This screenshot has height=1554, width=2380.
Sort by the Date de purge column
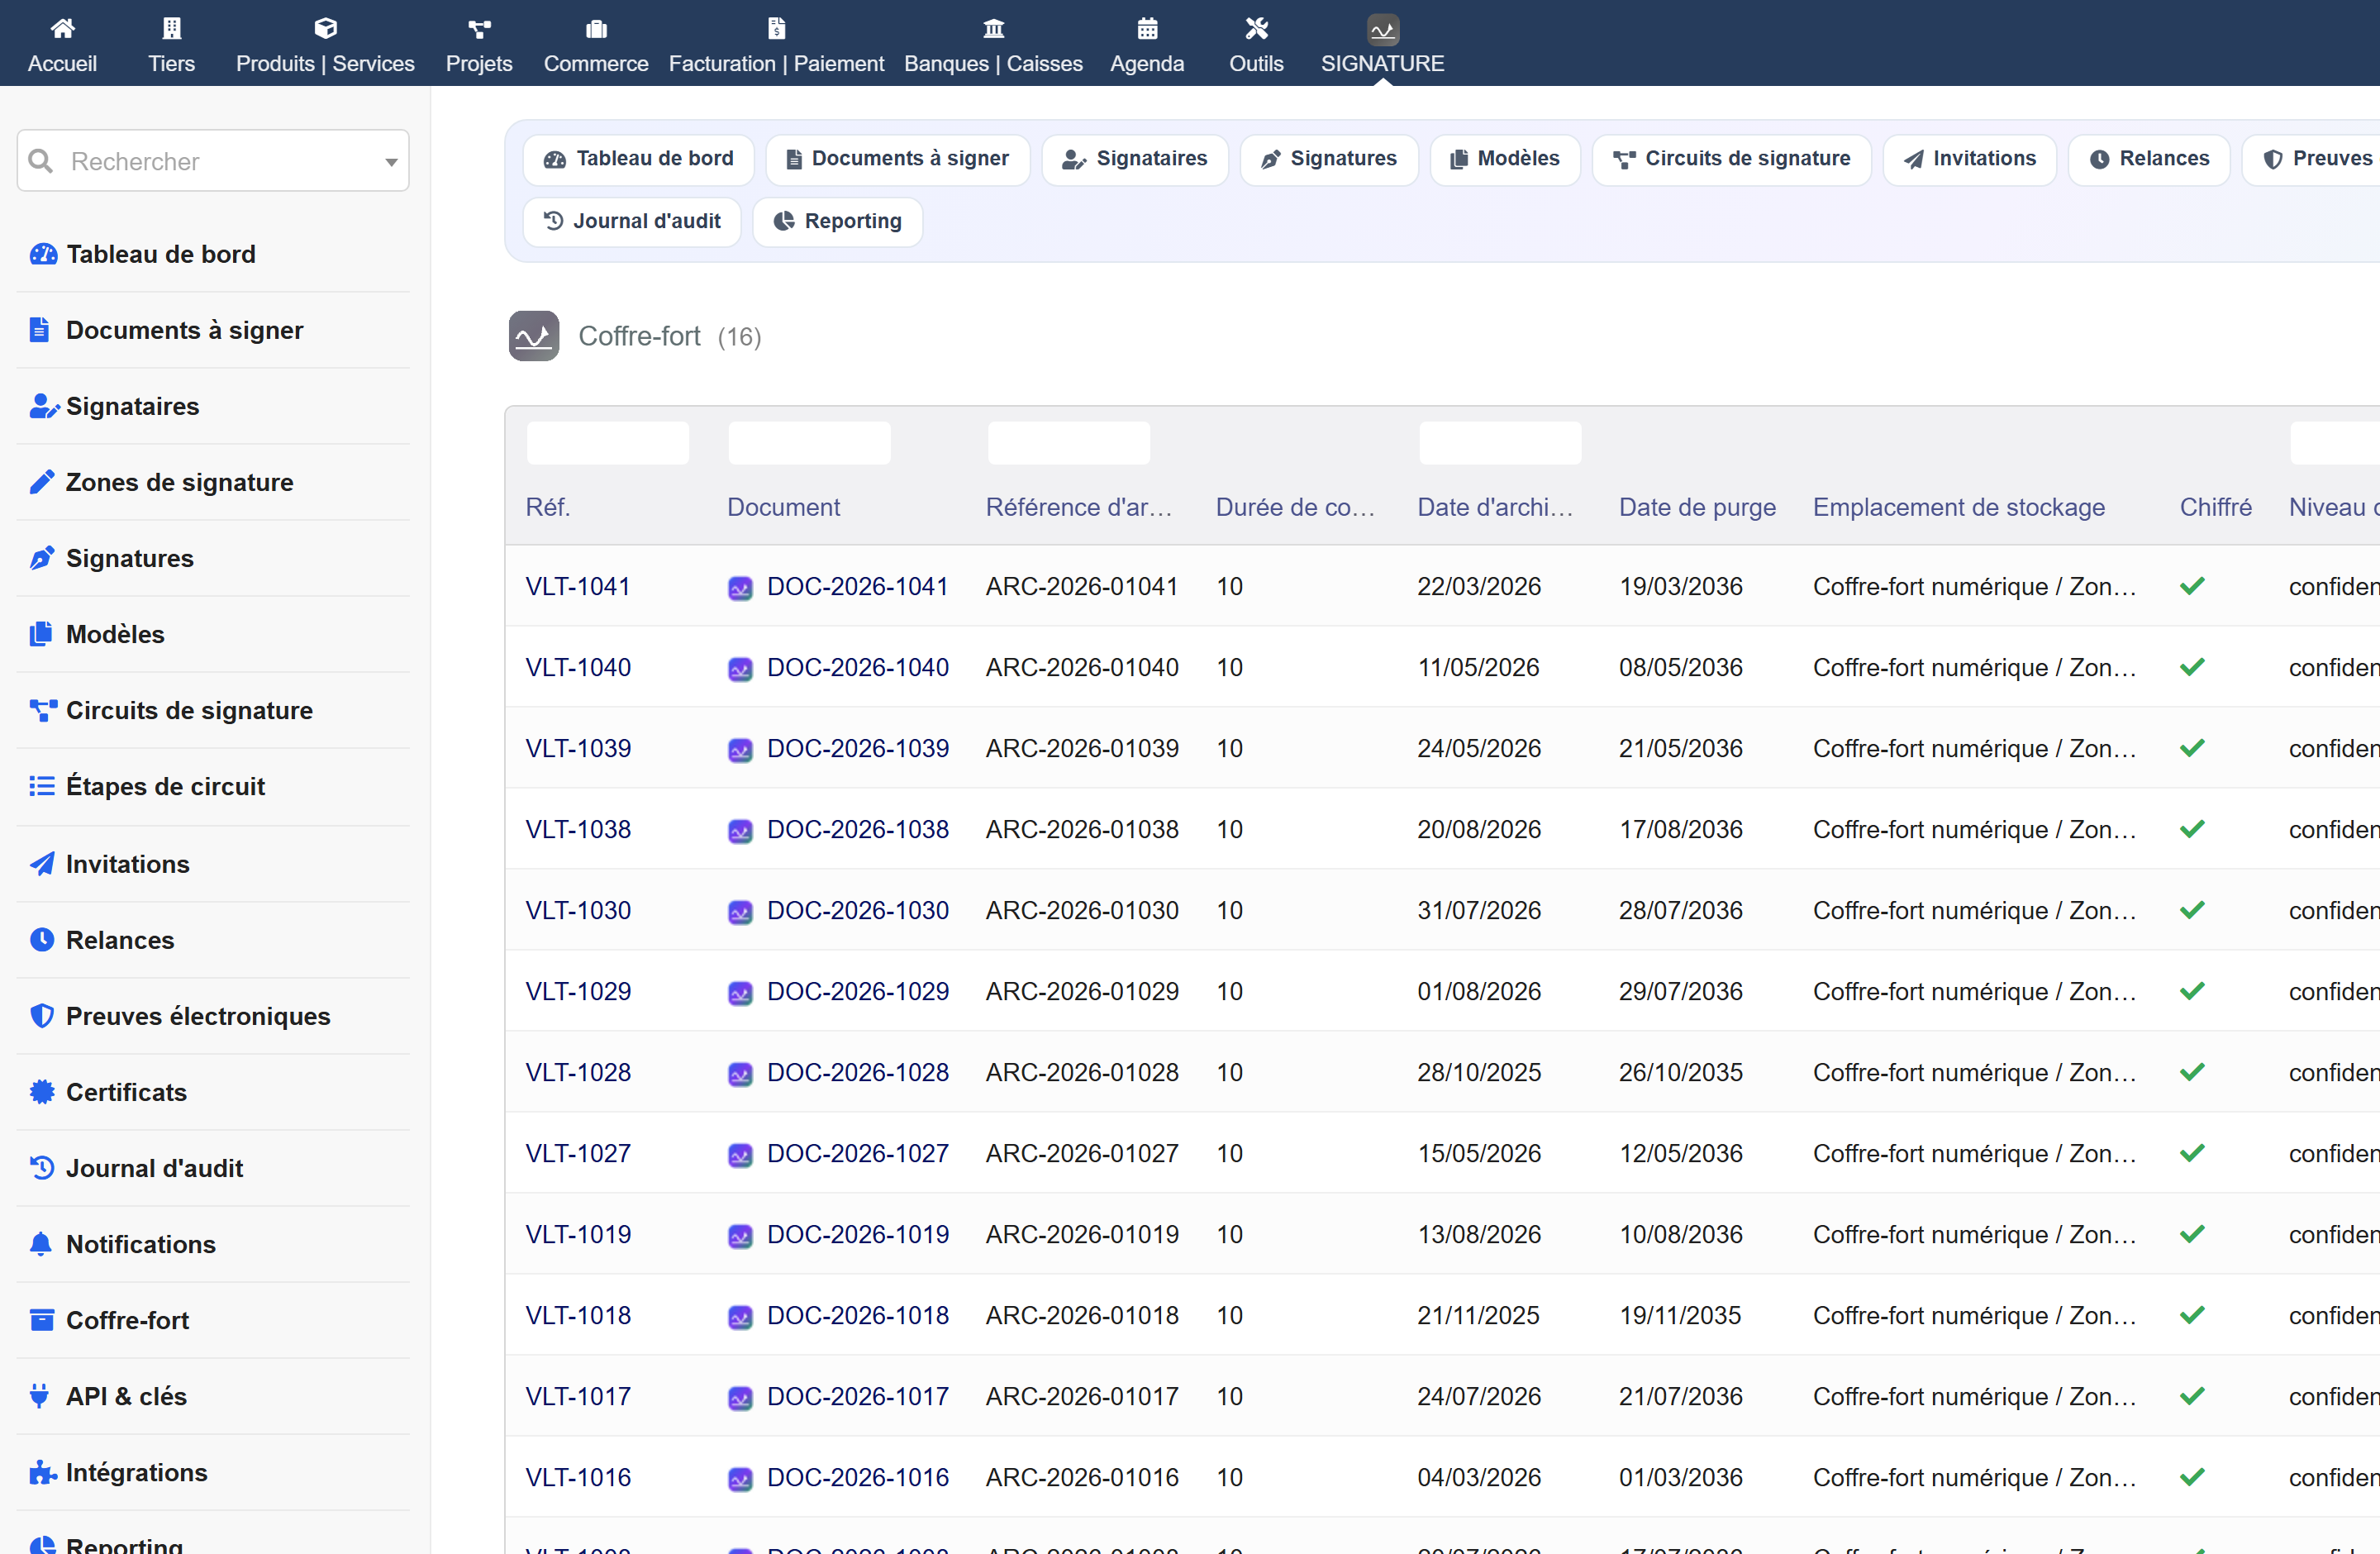pos(1697,507)
